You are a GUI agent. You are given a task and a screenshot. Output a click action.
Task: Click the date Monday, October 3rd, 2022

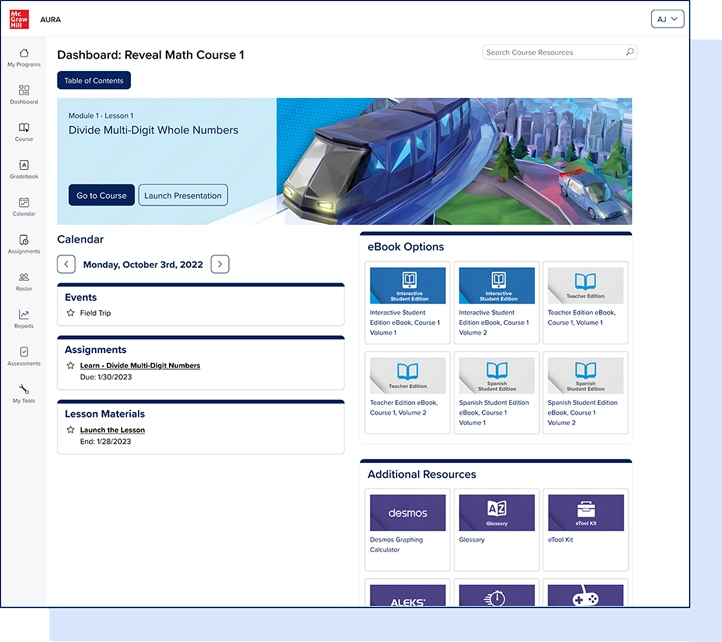pyautogui.click(x=143, y=264)
